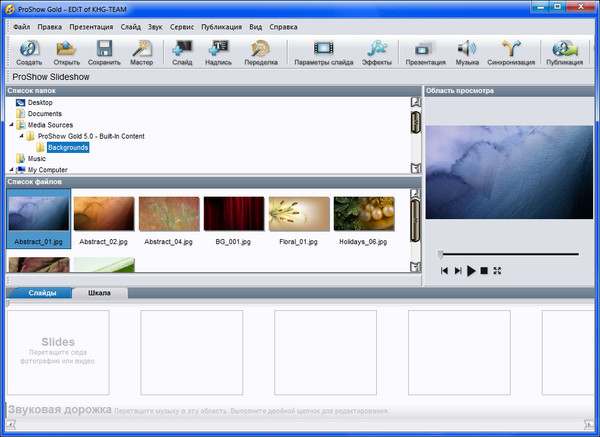Stop the preview playback
The width and height of the screenshot is (600, 437).
(484, 271)
